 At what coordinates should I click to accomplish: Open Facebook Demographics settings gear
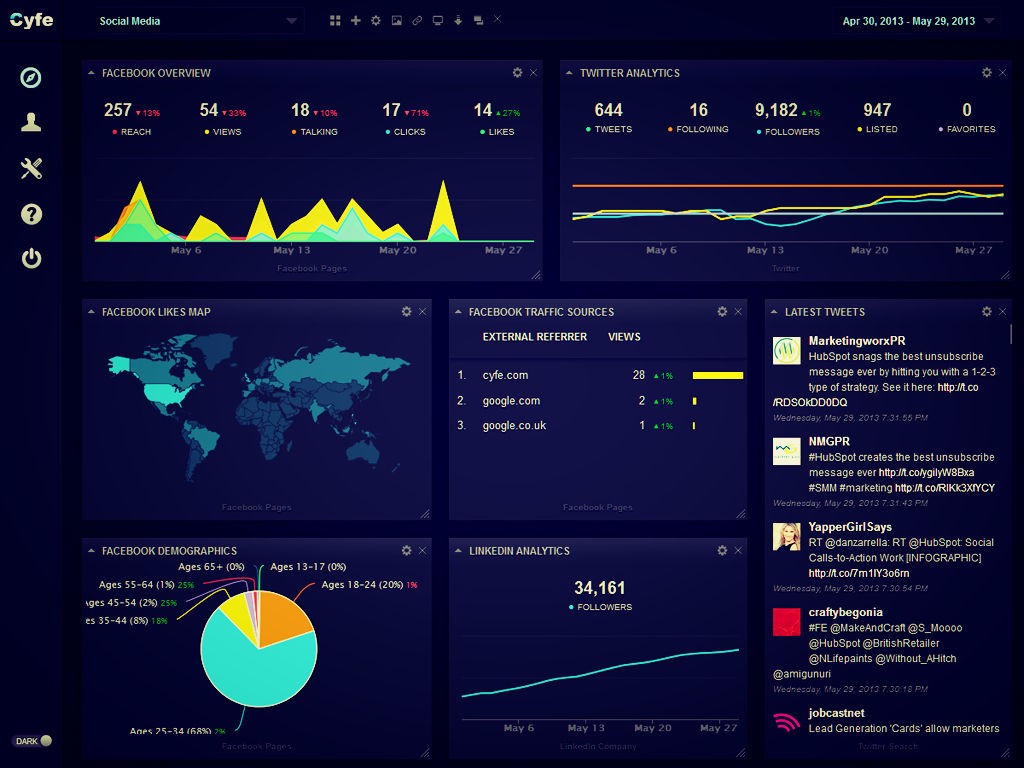click(x=406, y=551)
